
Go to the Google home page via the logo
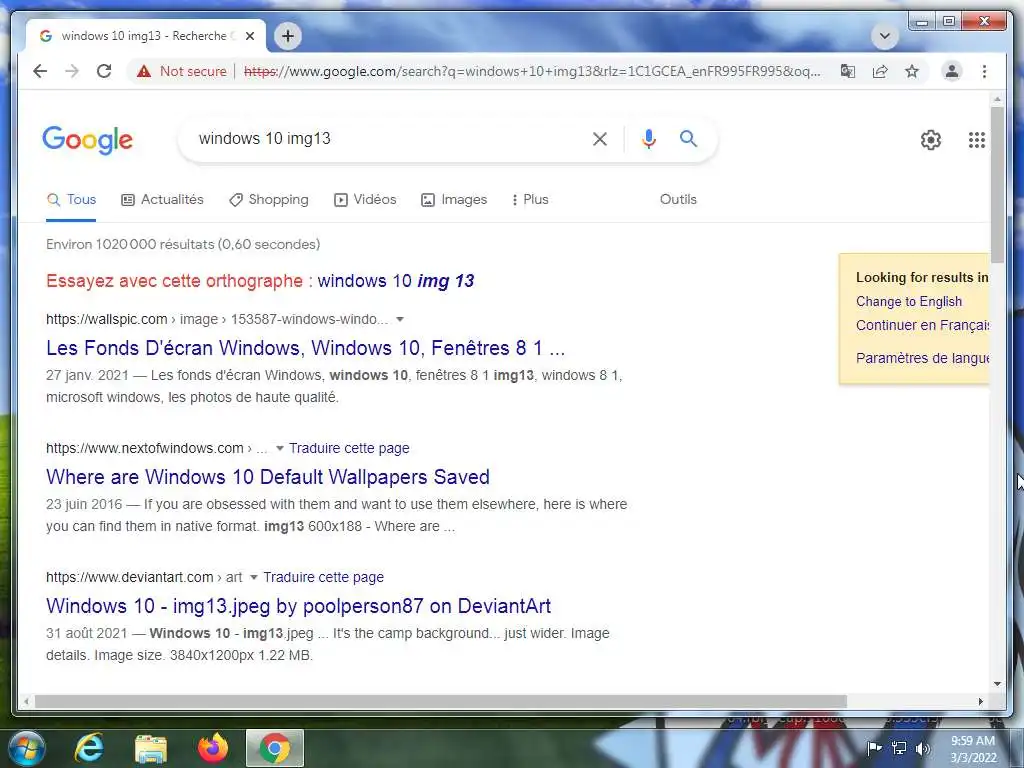88,140
